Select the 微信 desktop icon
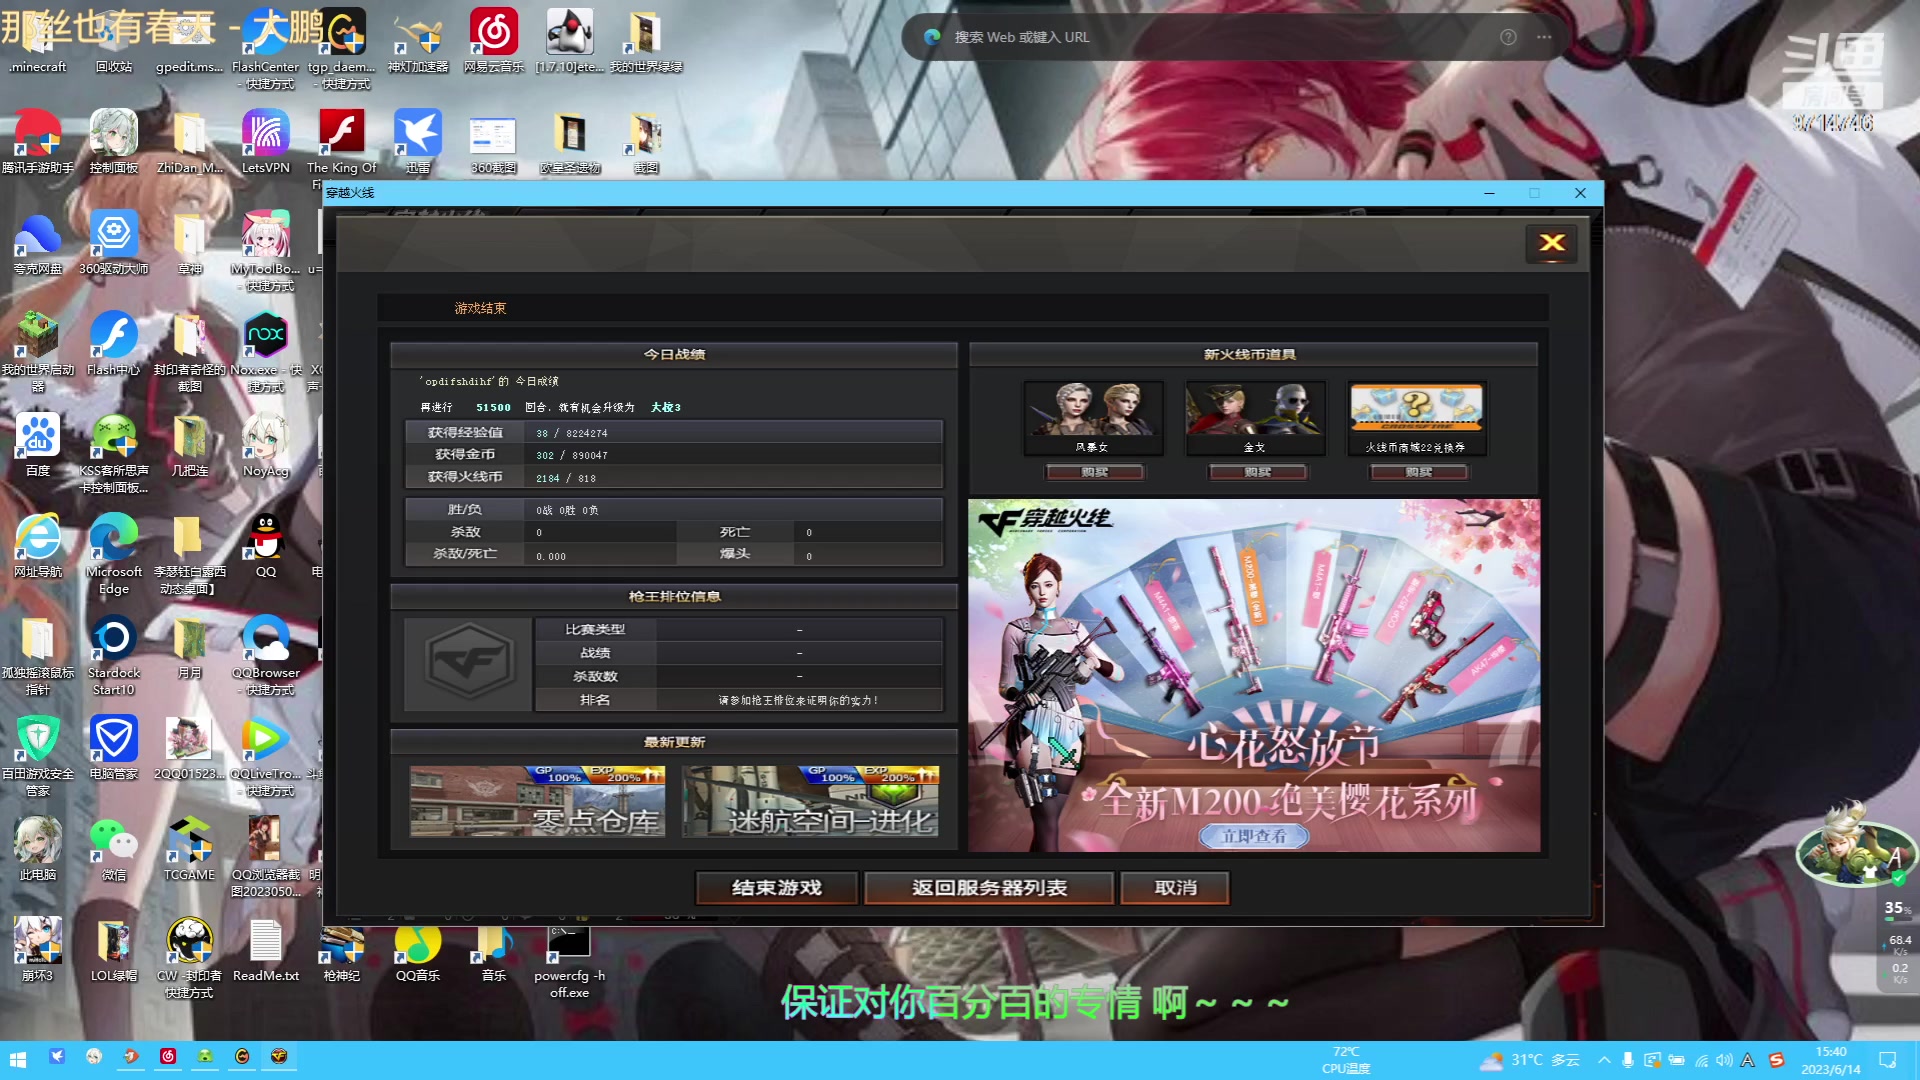This screenshot has height=1080, width=1920. (114, 849)
